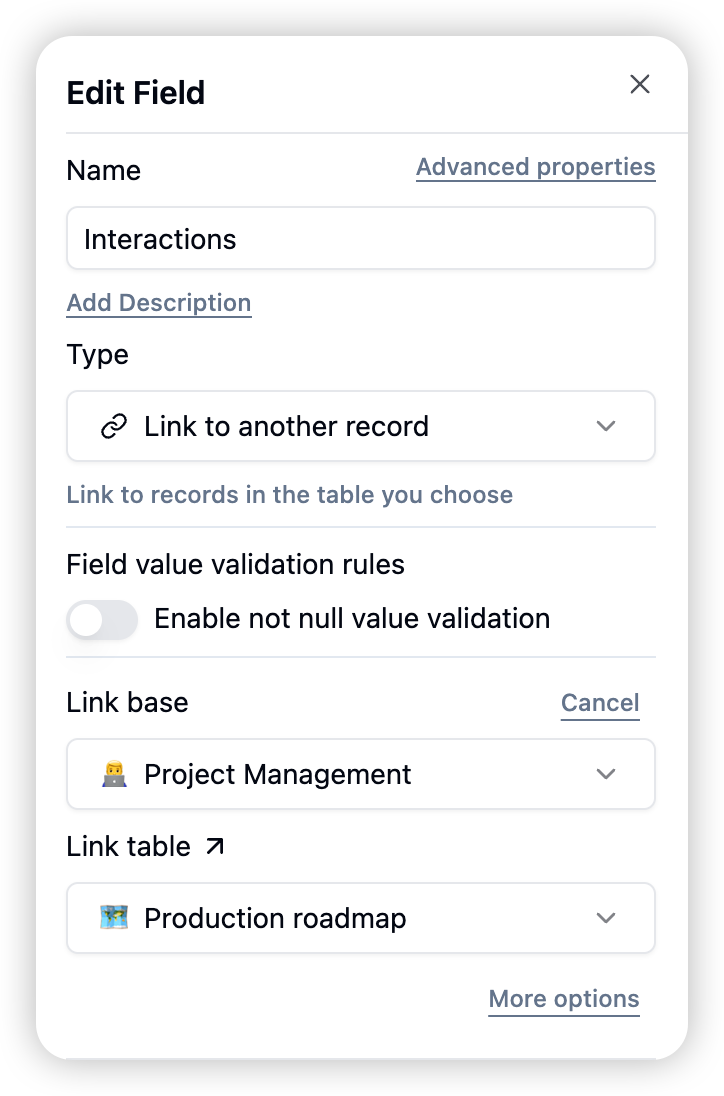
Task: Show More options
Action: tap(564, 999)
